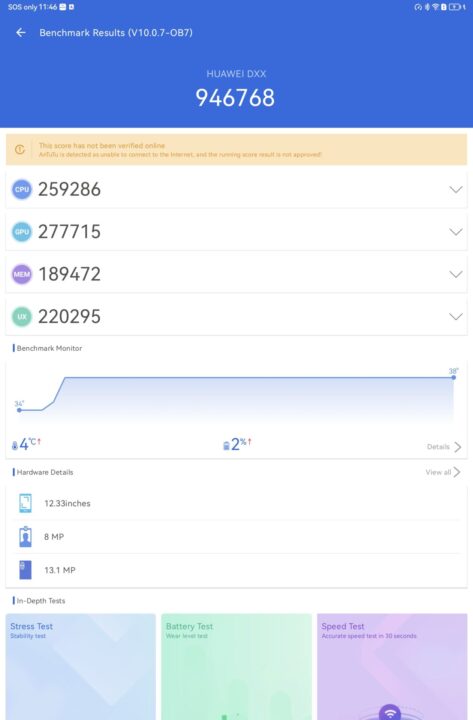The width and height of the screenshot is (473, 720).
Task: Open View all hardware details
Action: pos(443,472)
